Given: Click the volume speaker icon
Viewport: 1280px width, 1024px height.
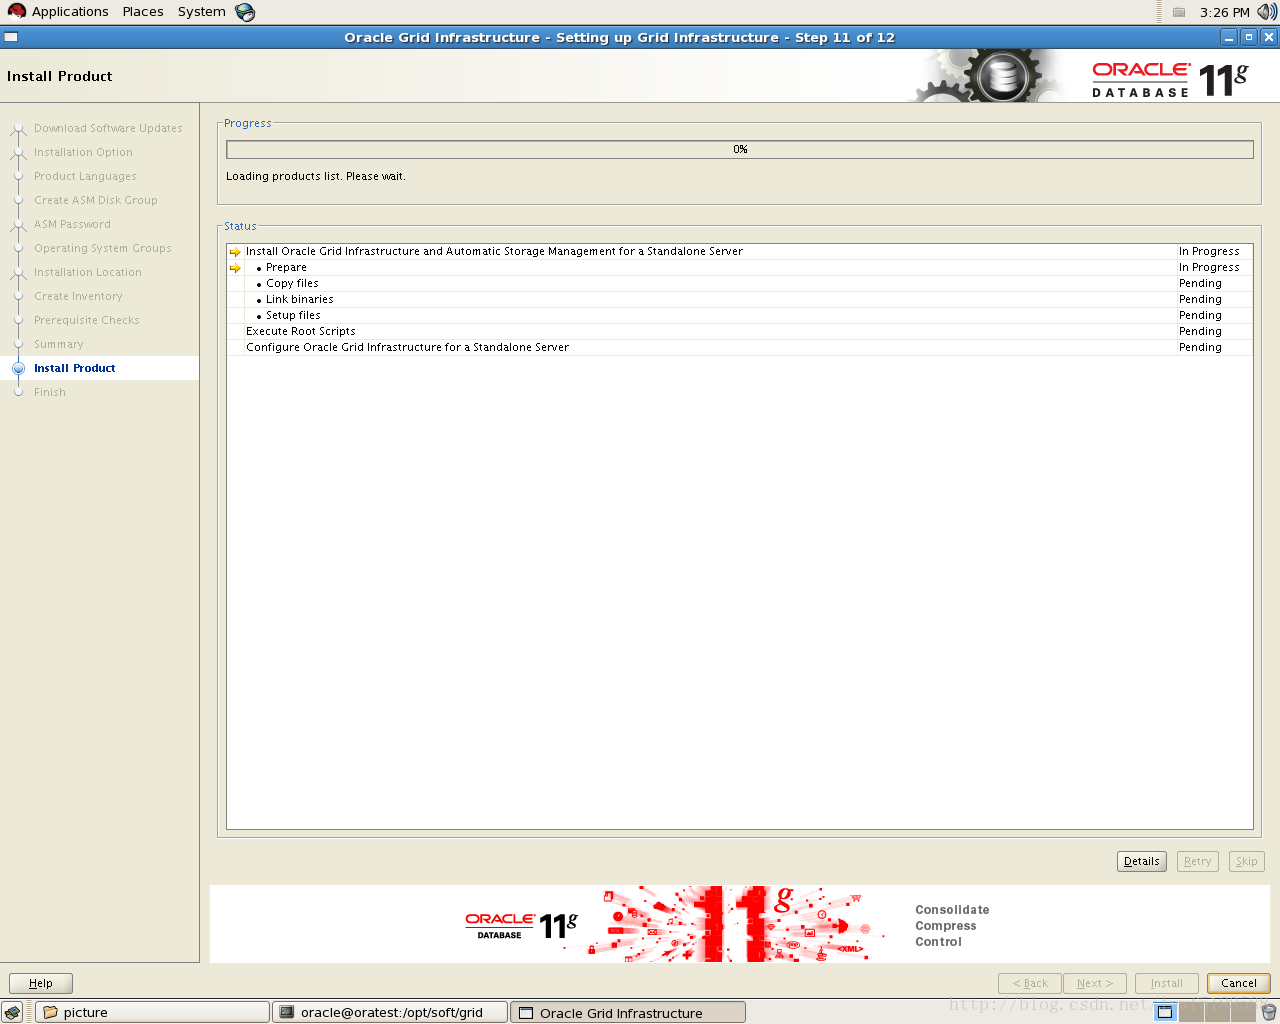Looking at the screenshot, I should coord(1267,12).
